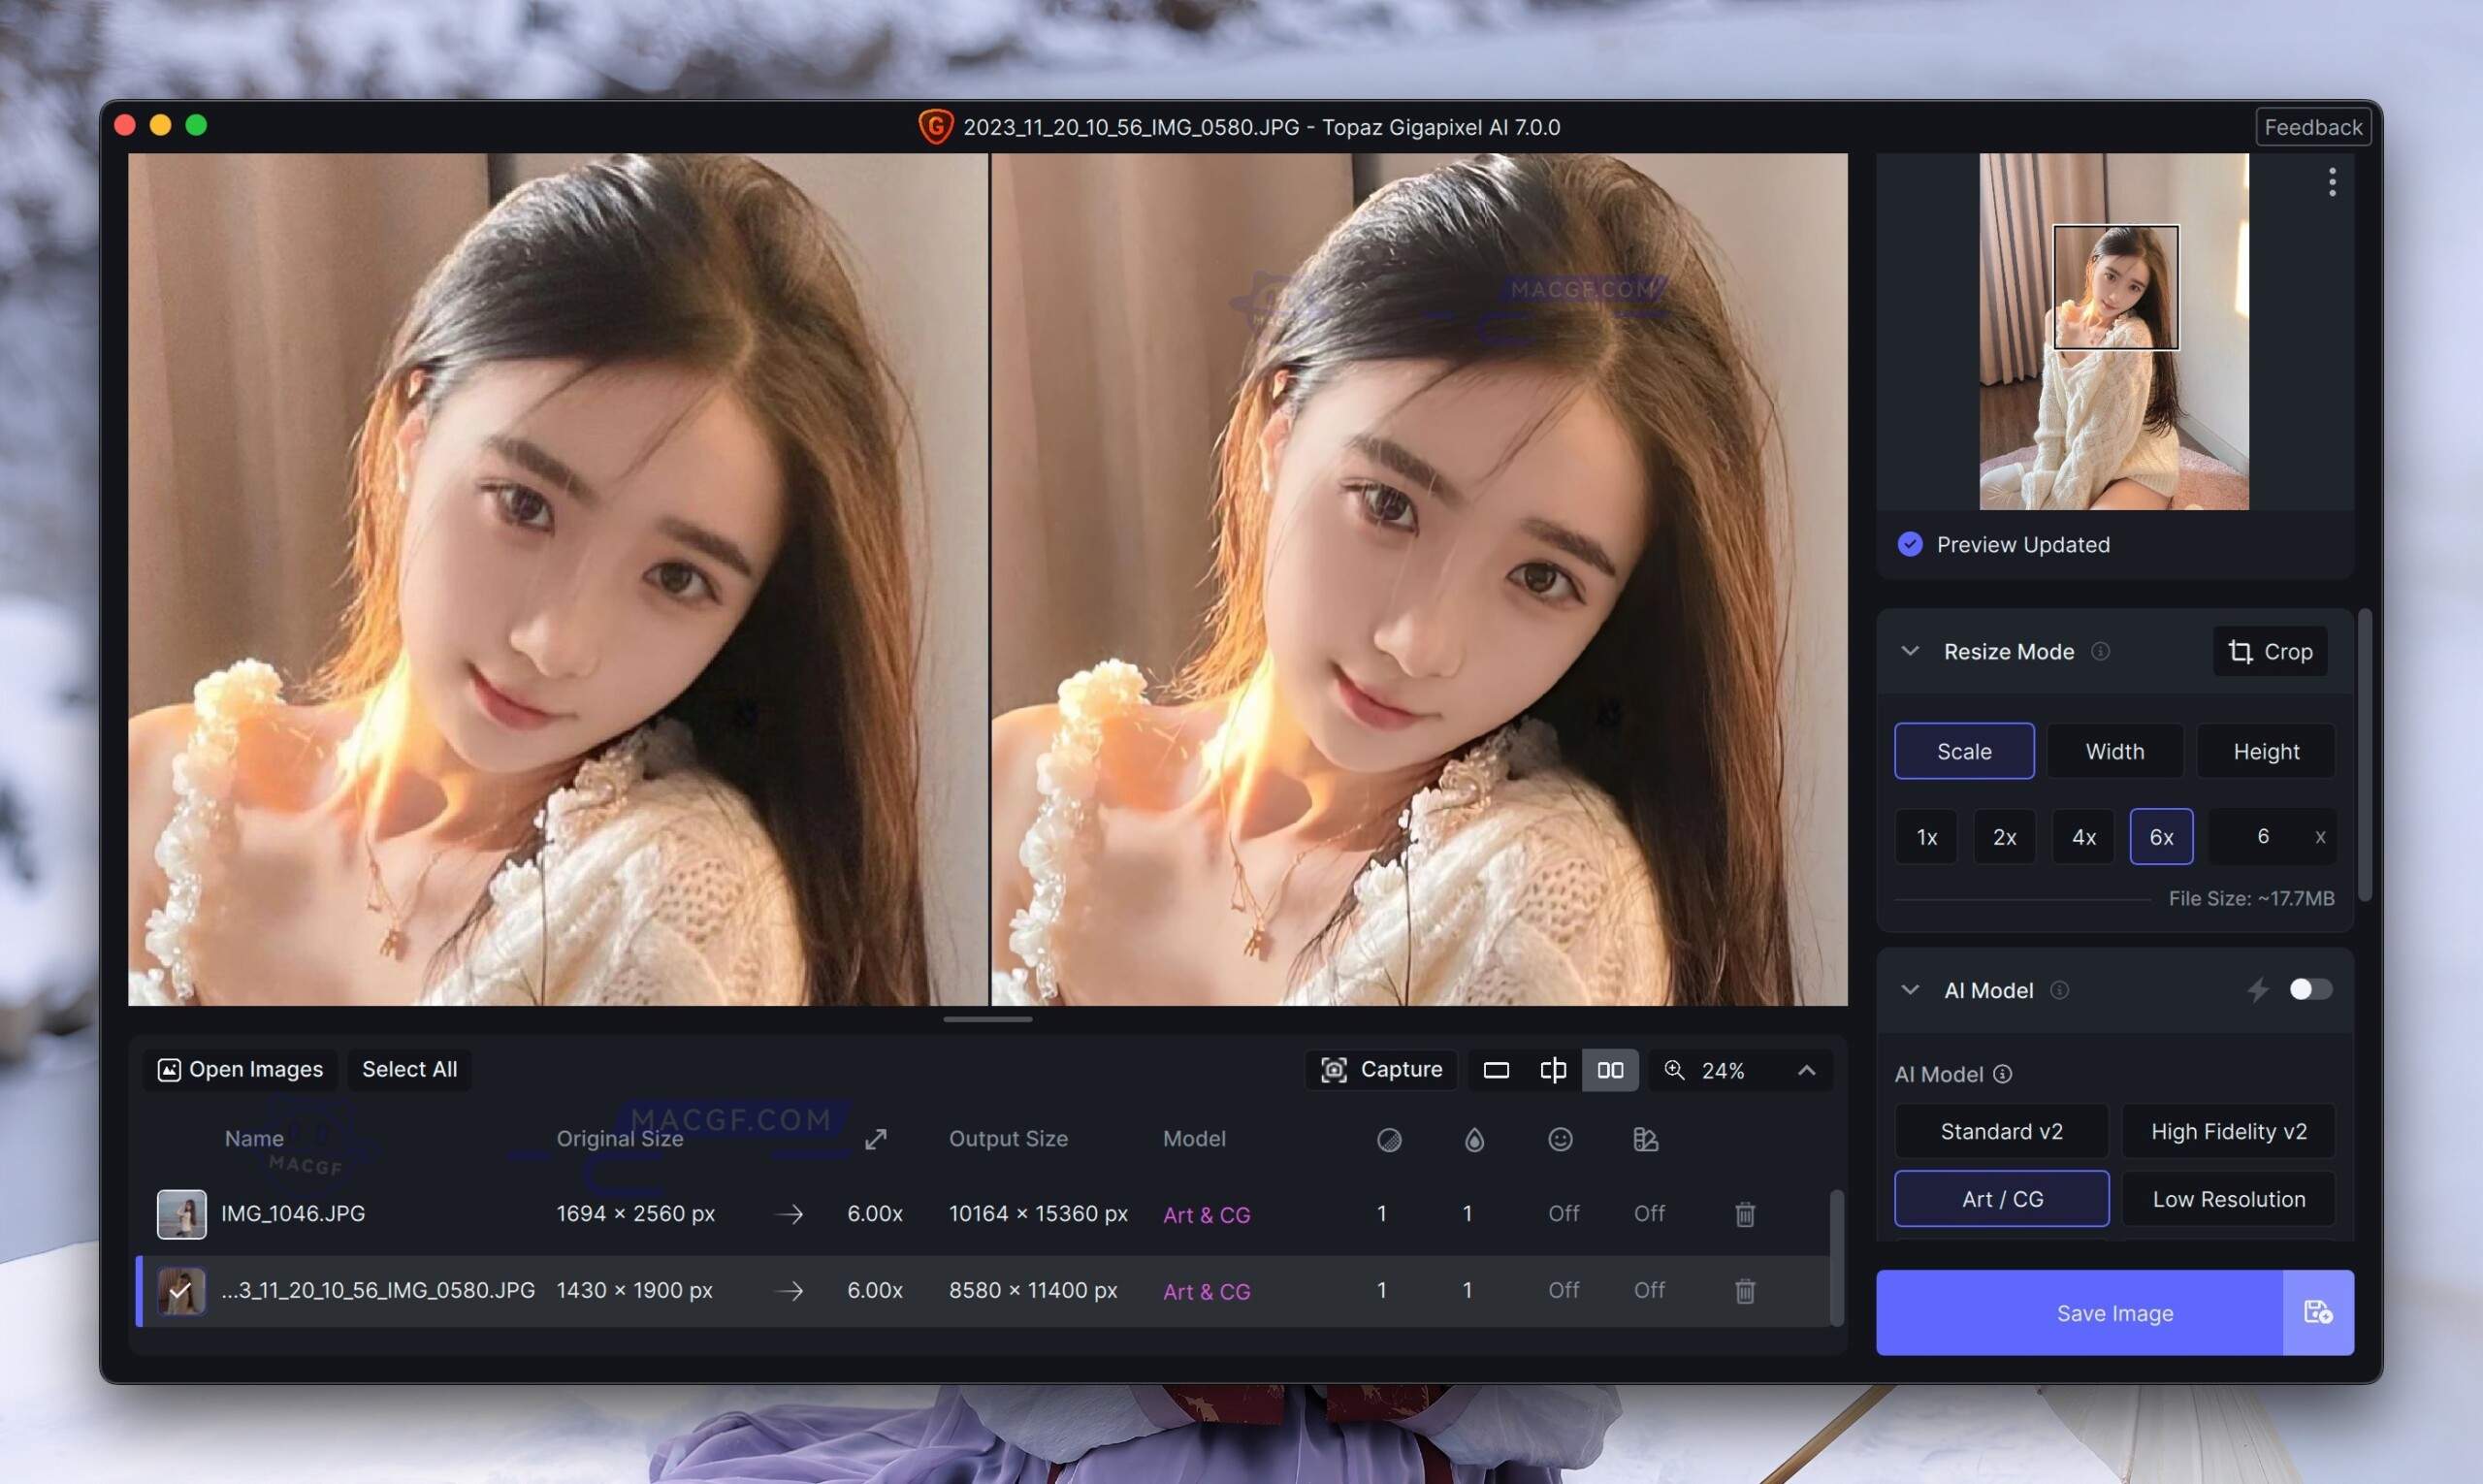Activate side-by-side view mode
Viewport: 2483px width, 1484px height.
point(1609,1069)
